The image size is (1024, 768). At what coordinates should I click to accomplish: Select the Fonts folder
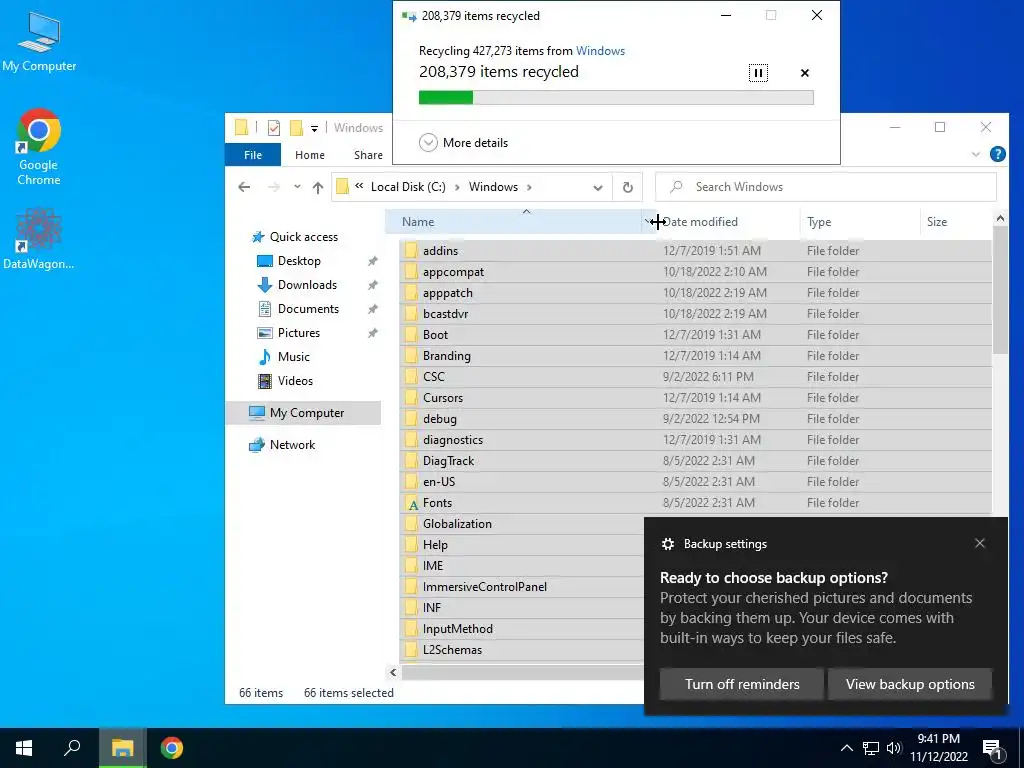[695, 503]
